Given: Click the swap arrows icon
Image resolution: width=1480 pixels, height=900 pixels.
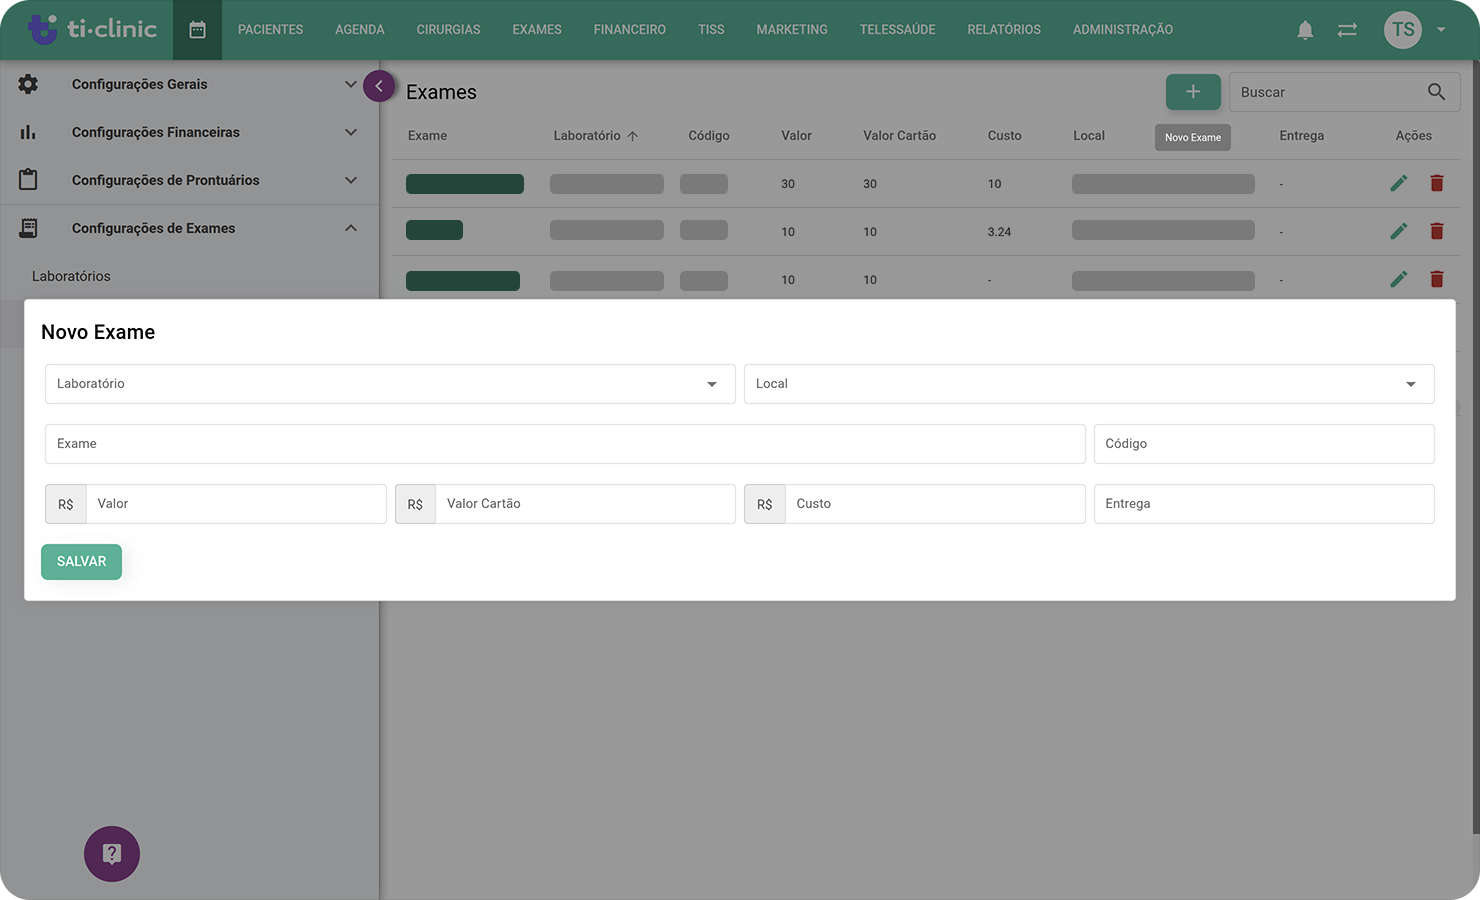Looking at the screenshot, I should (x=1347, y=30).
